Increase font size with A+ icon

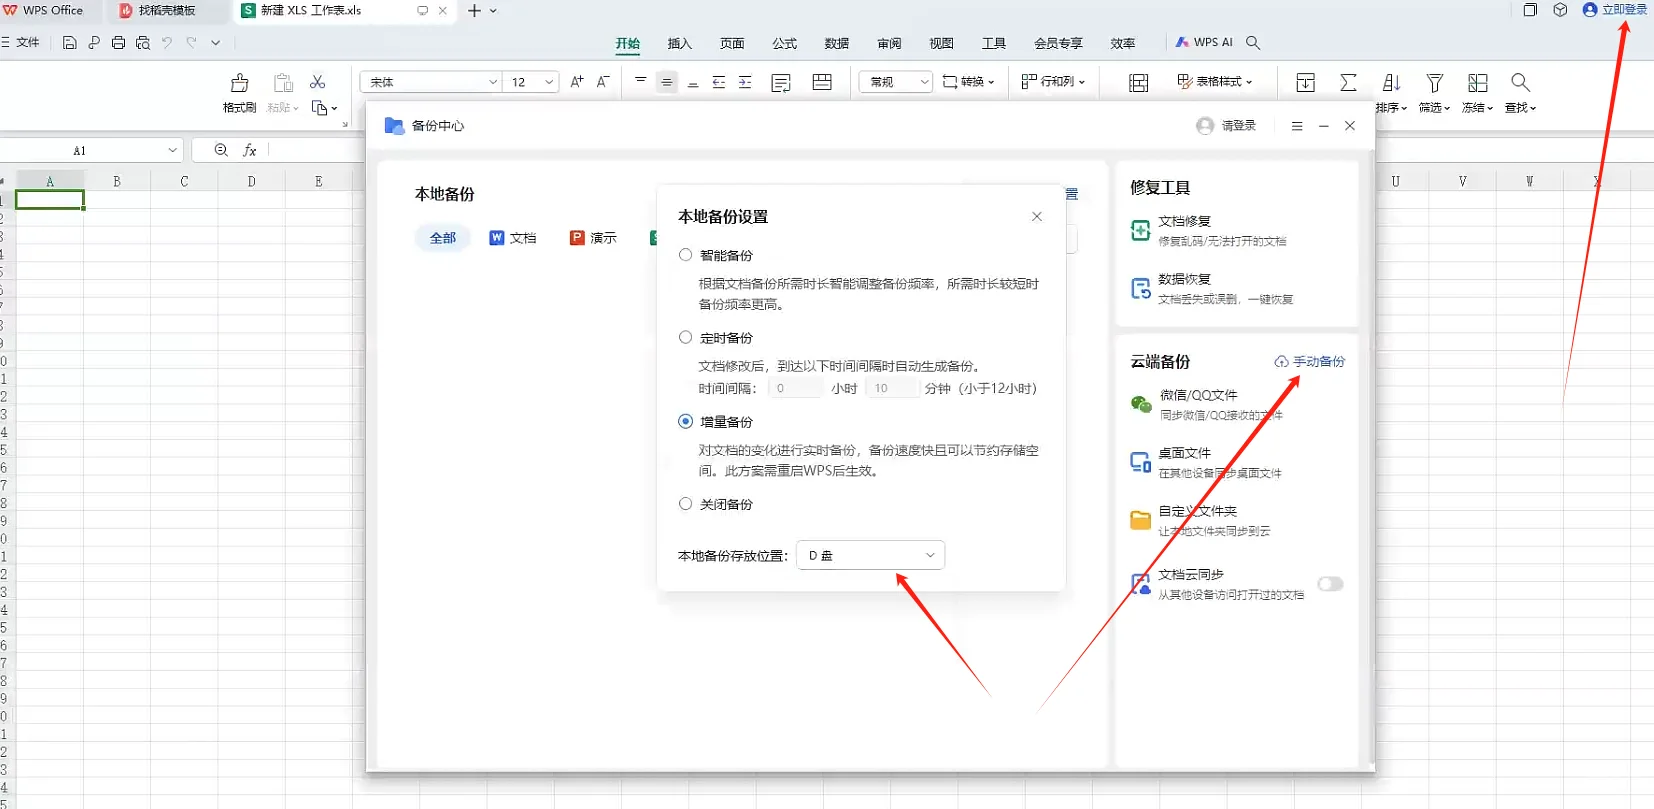577,82
